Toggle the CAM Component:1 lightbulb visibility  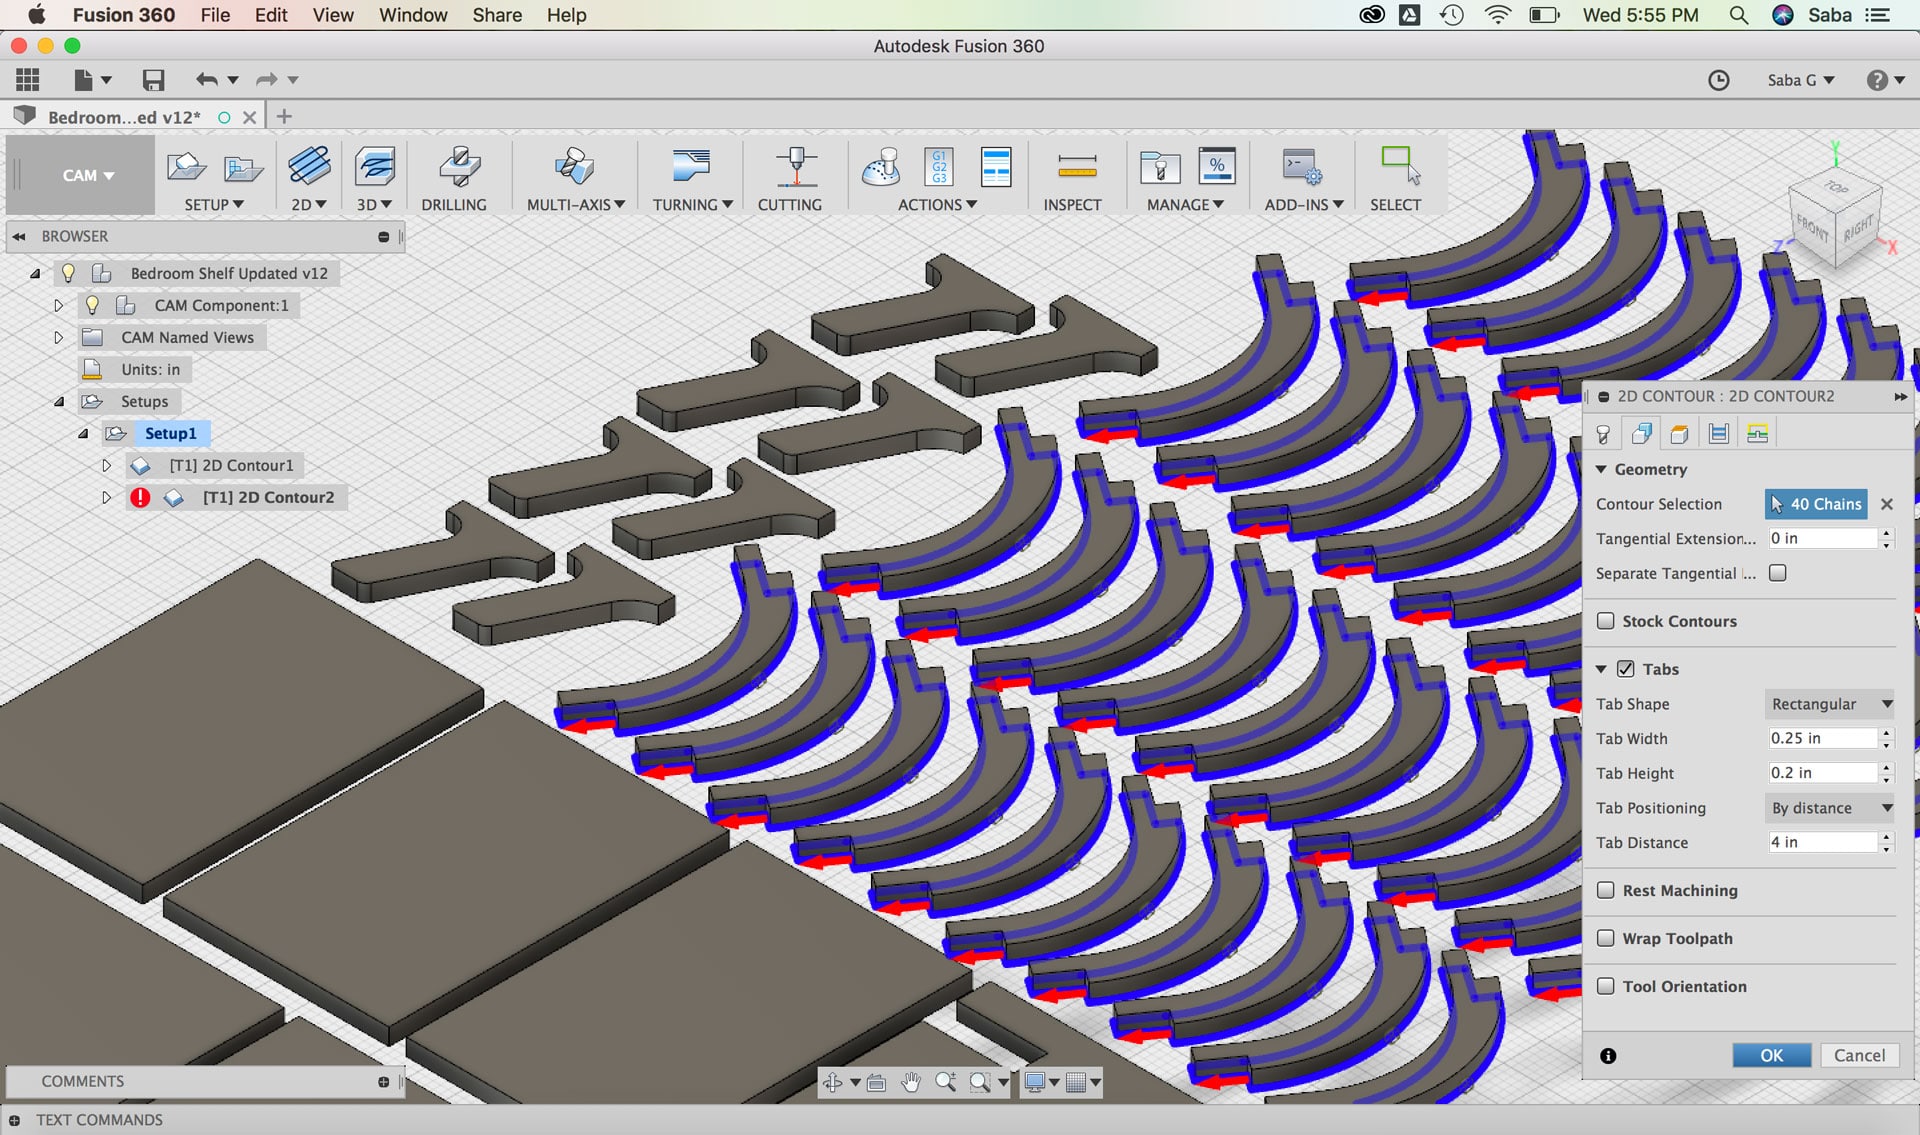click(x=92, y=305)
